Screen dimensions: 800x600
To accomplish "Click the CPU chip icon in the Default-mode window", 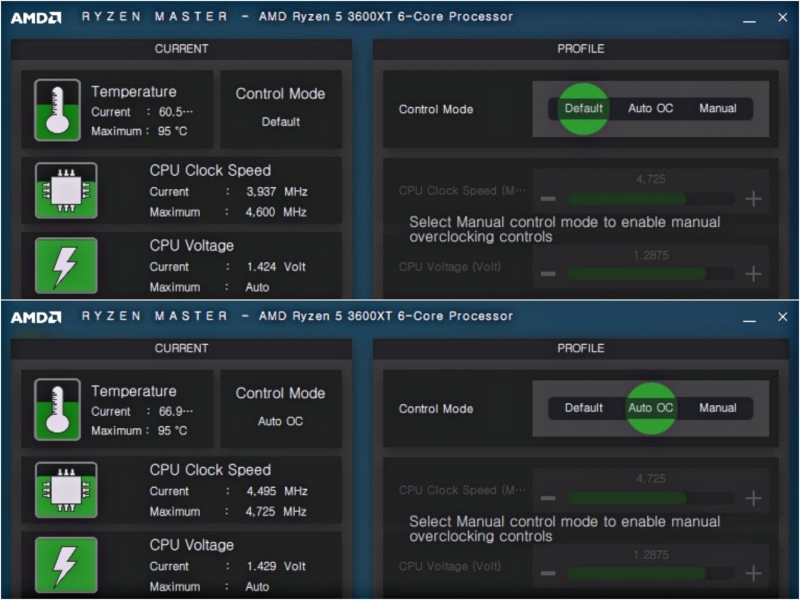I will click(x=66, y=190).
